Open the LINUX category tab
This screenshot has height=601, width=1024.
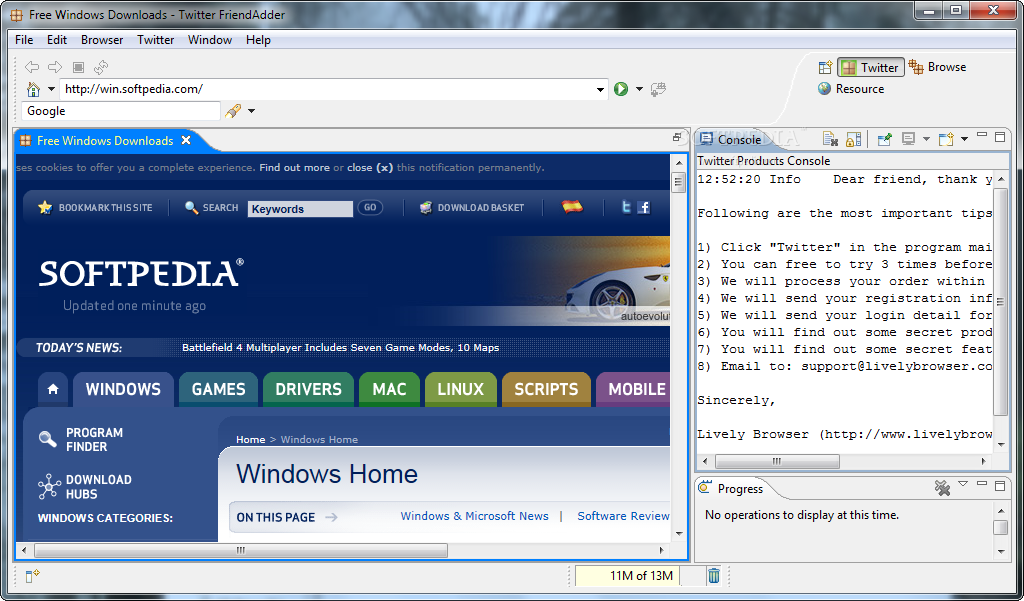click(460, 389)
